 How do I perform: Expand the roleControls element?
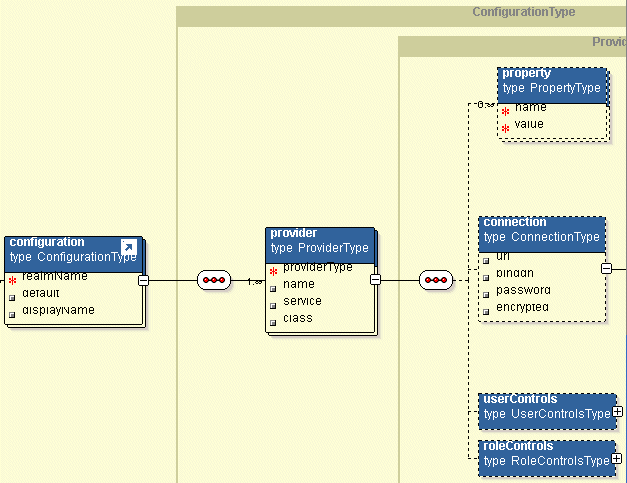pyautogui.click(x=617, y=458)
